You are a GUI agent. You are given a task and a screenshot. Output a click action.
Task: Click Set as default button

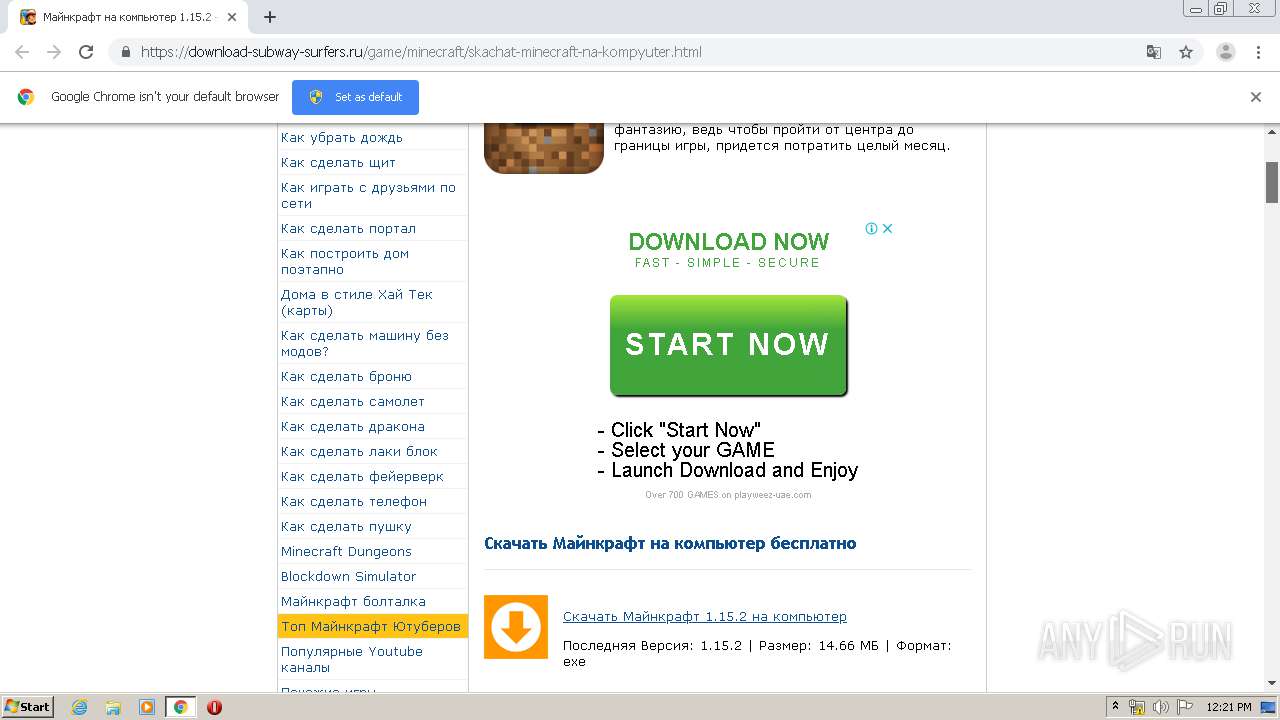click(355, 97)
